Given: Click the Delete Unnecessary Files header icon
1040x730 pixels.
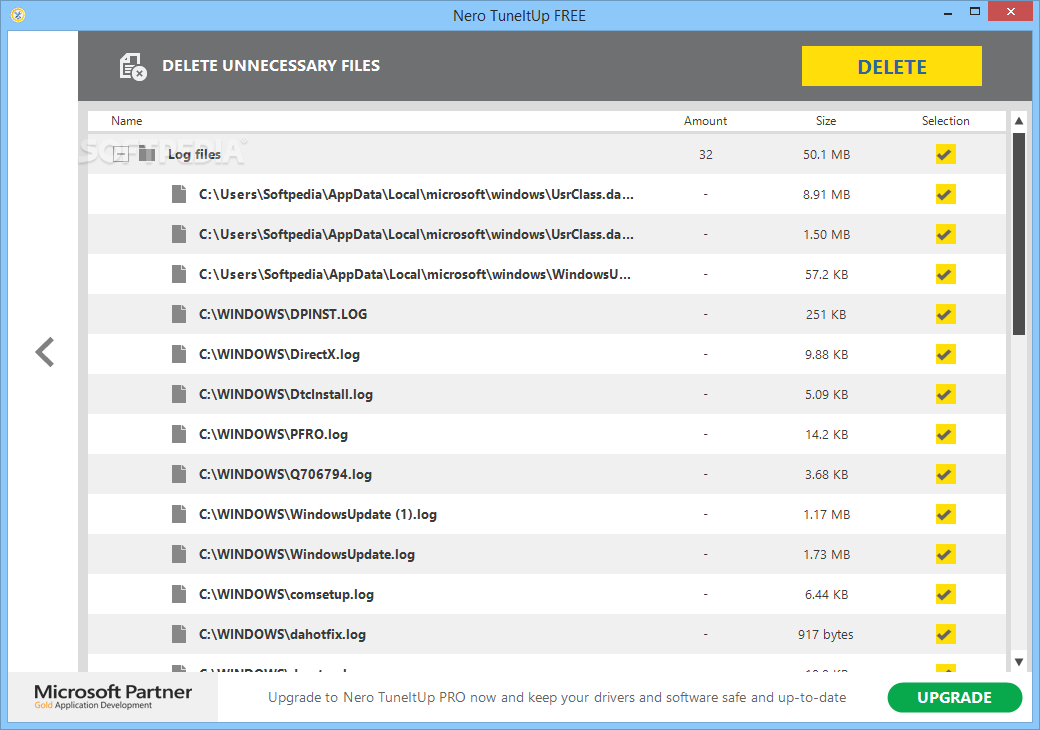Looking at the screenshot, I should point(133,66).
